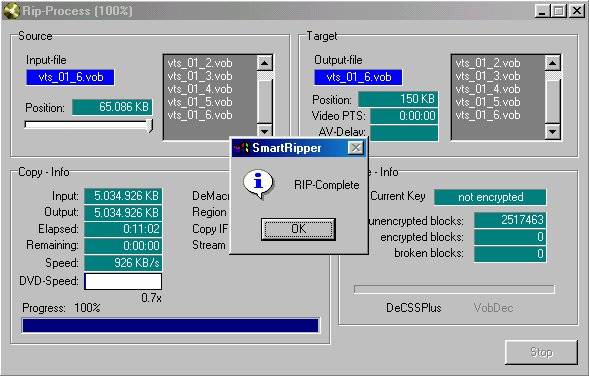Screen dimensions: 589x376
Task: Minimize the Rip-Process window
Action: tap(542, 11)
